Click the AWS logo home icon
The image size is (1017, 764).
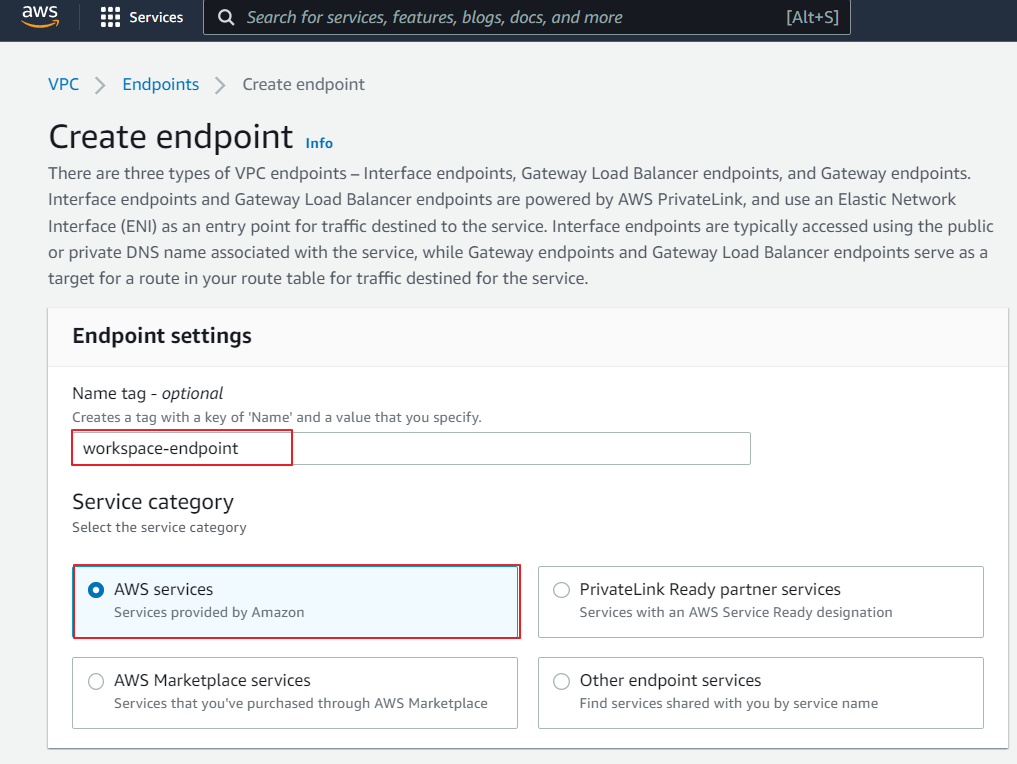pyautogui.click(x=40, y=17)
